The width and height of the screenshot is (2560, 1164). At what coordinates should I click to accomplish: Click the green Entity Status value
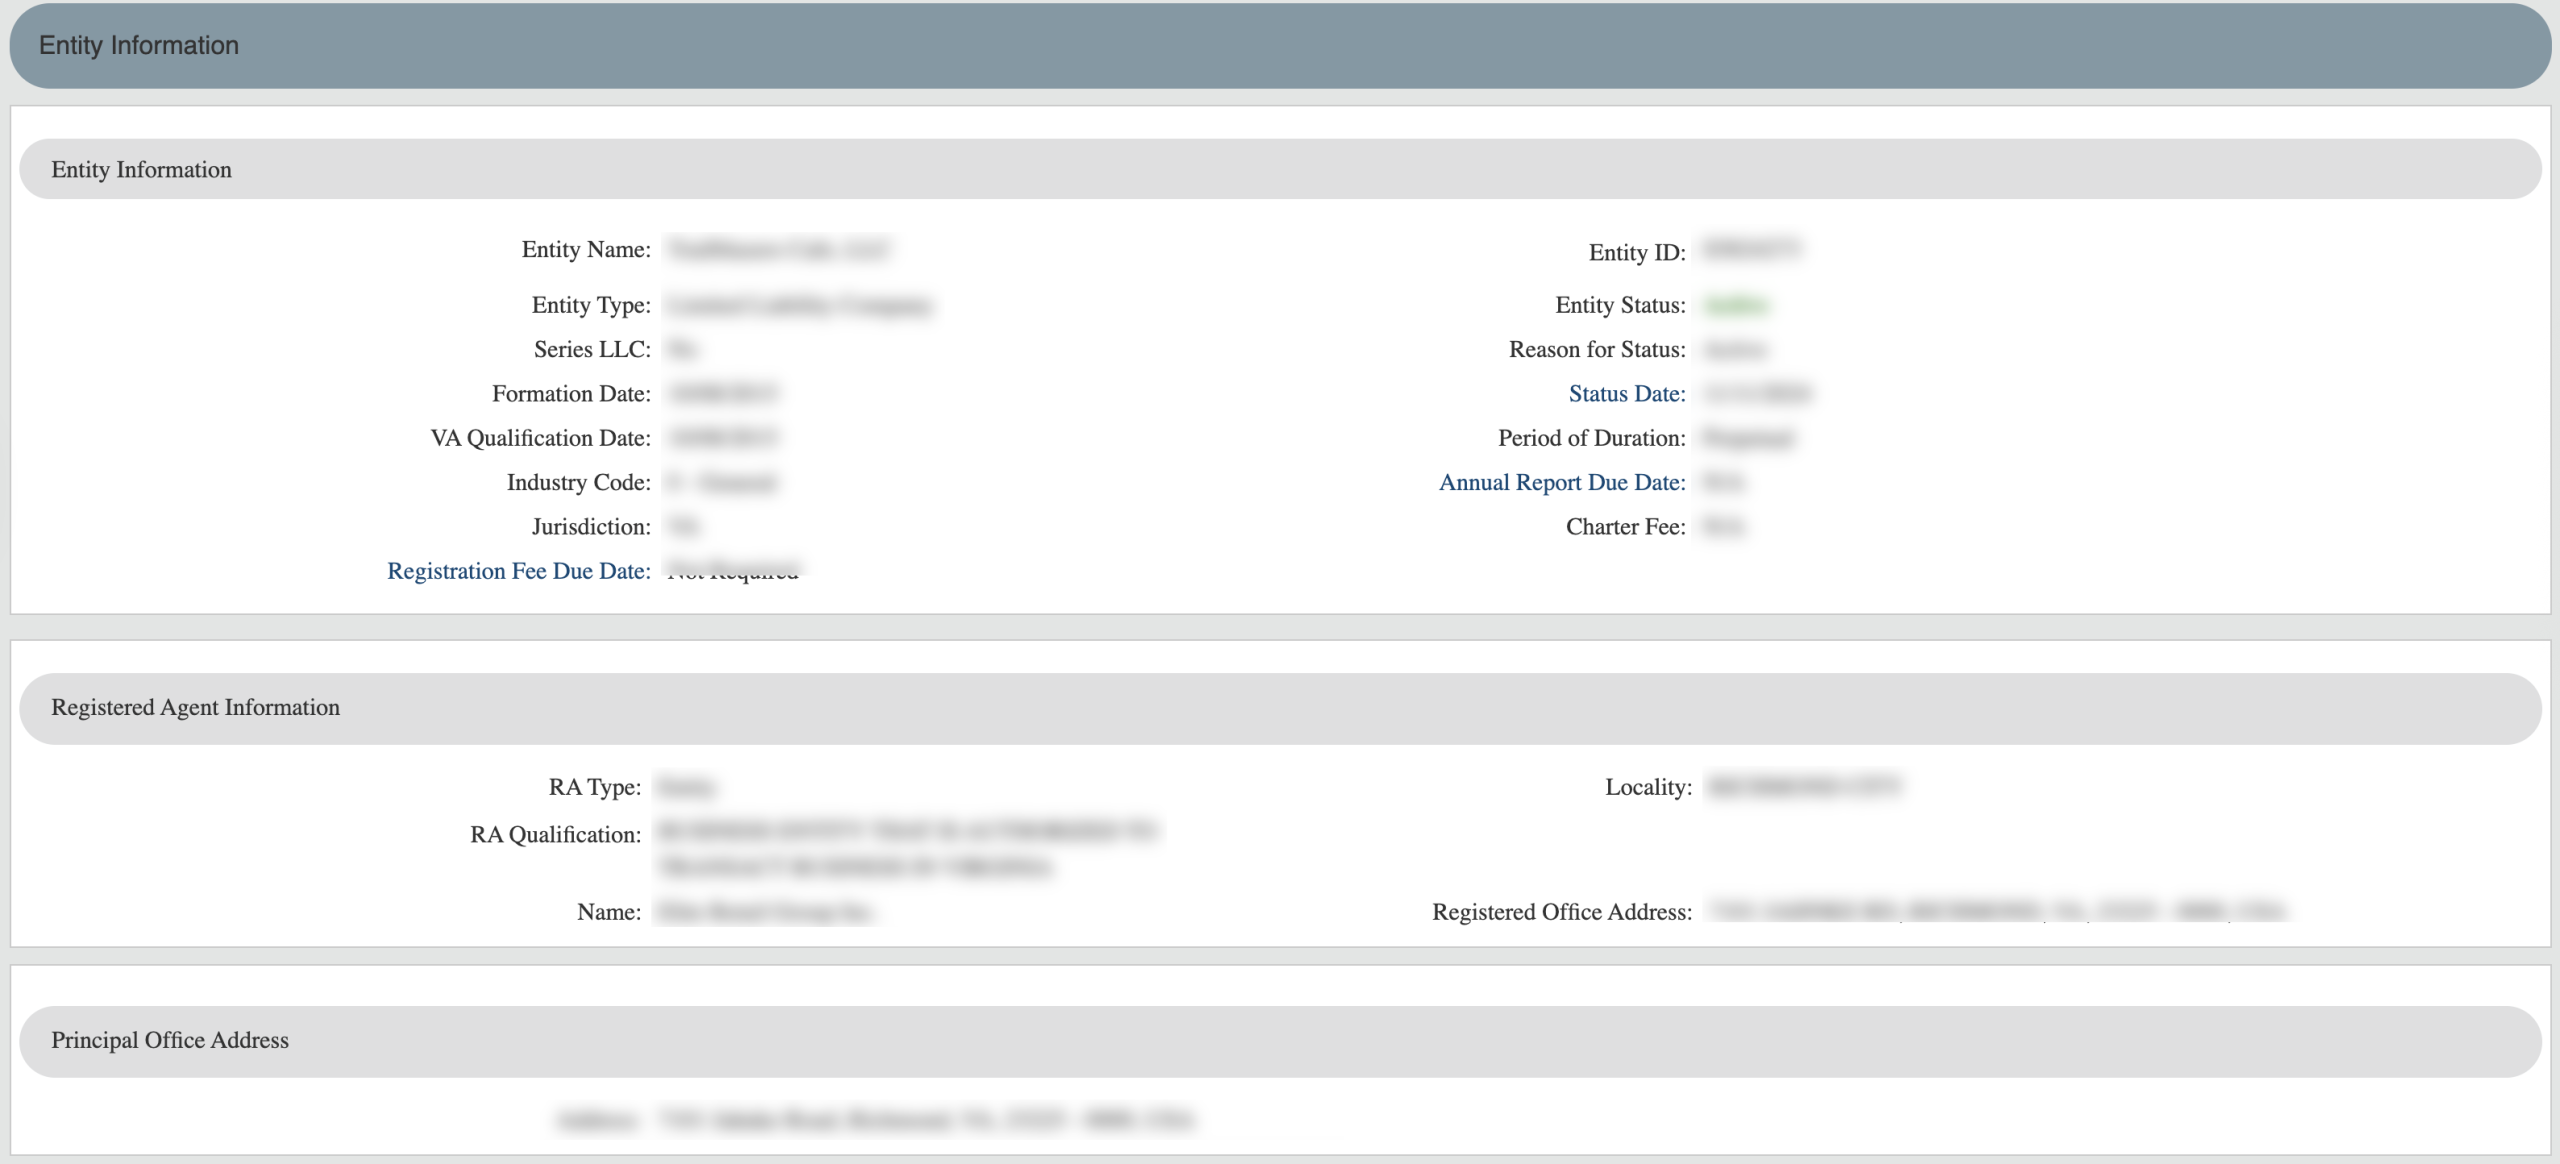point(1737,305)
